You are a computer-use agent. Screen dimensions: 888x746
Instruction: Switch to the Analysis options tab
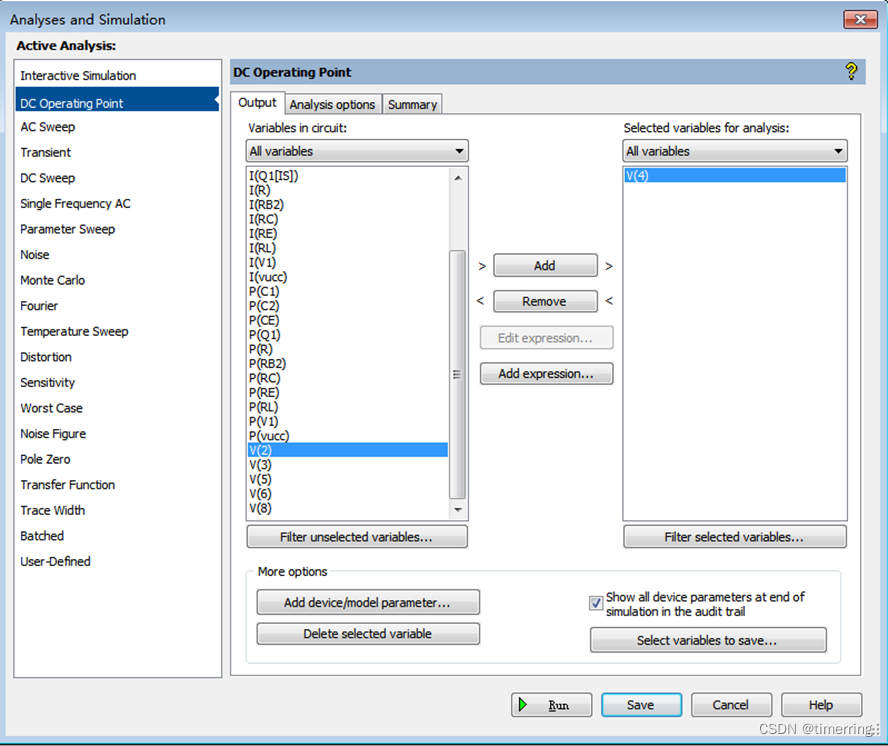[332, 104]
